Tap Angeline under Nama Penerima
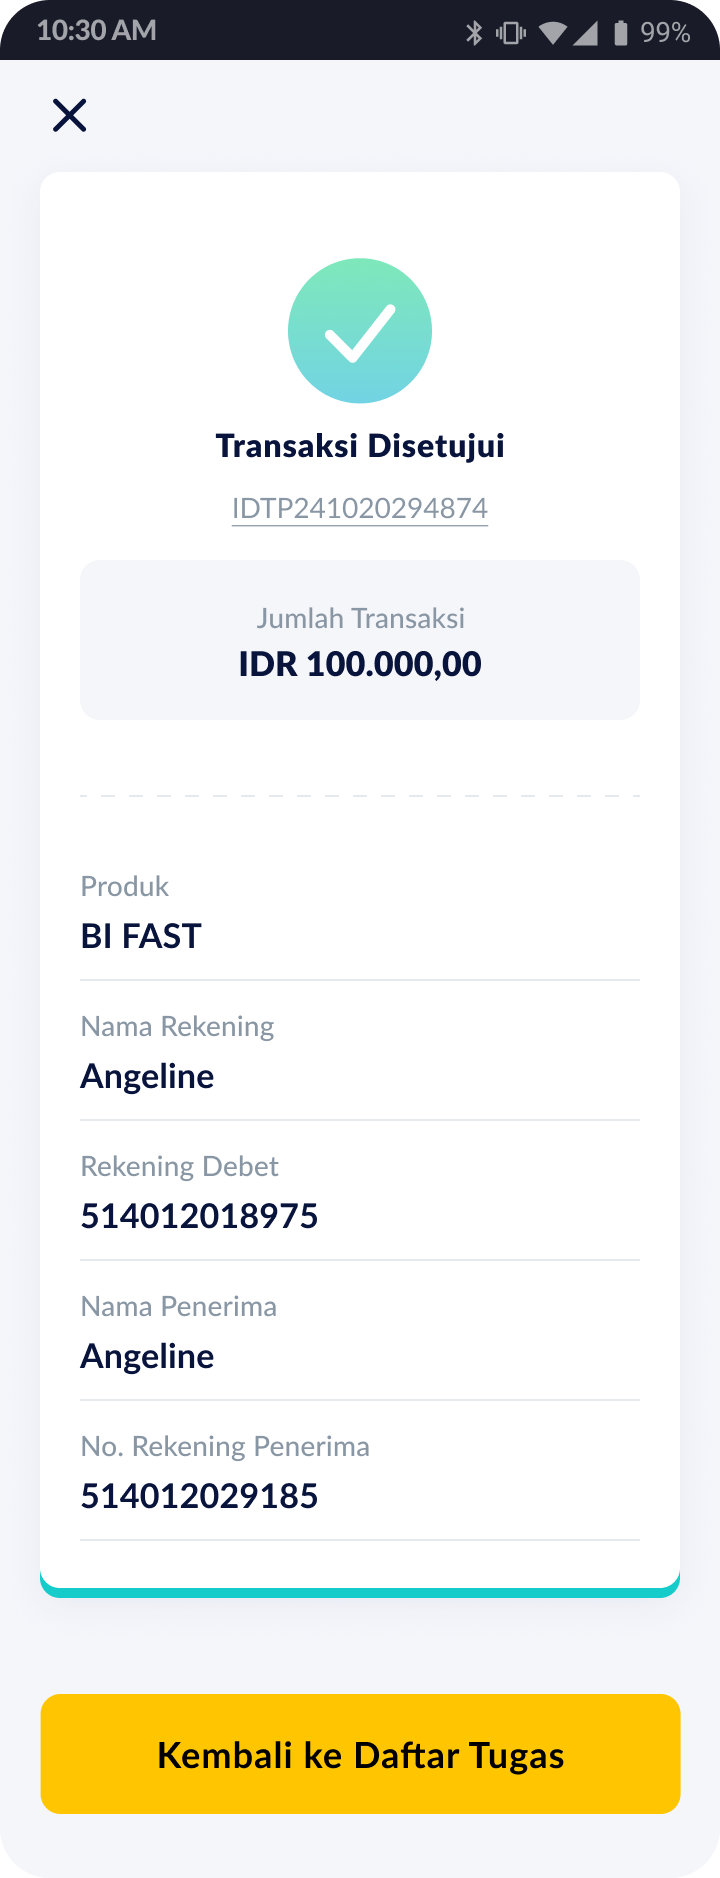 pyautogui.click(x=147, y=1357)
